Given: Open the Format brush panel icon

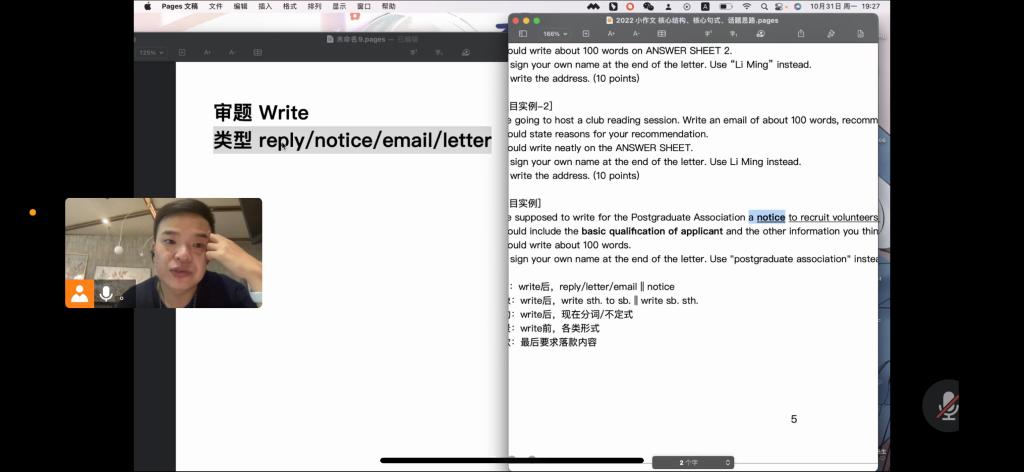Looking at the screenshot, I should [831, 34].
